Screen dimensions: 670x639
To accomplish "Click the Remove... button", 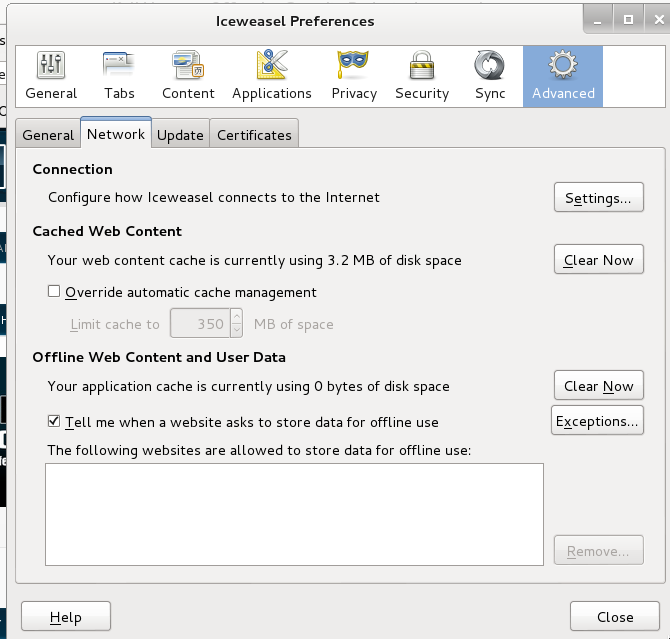I will pos(599,551).
